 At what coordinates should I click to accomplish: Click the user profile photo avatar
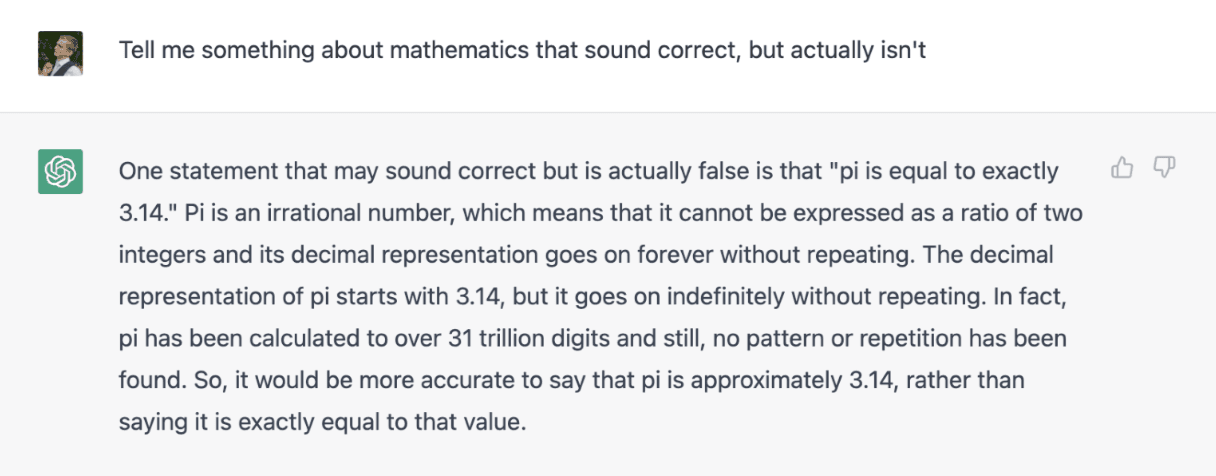(60, 53)
